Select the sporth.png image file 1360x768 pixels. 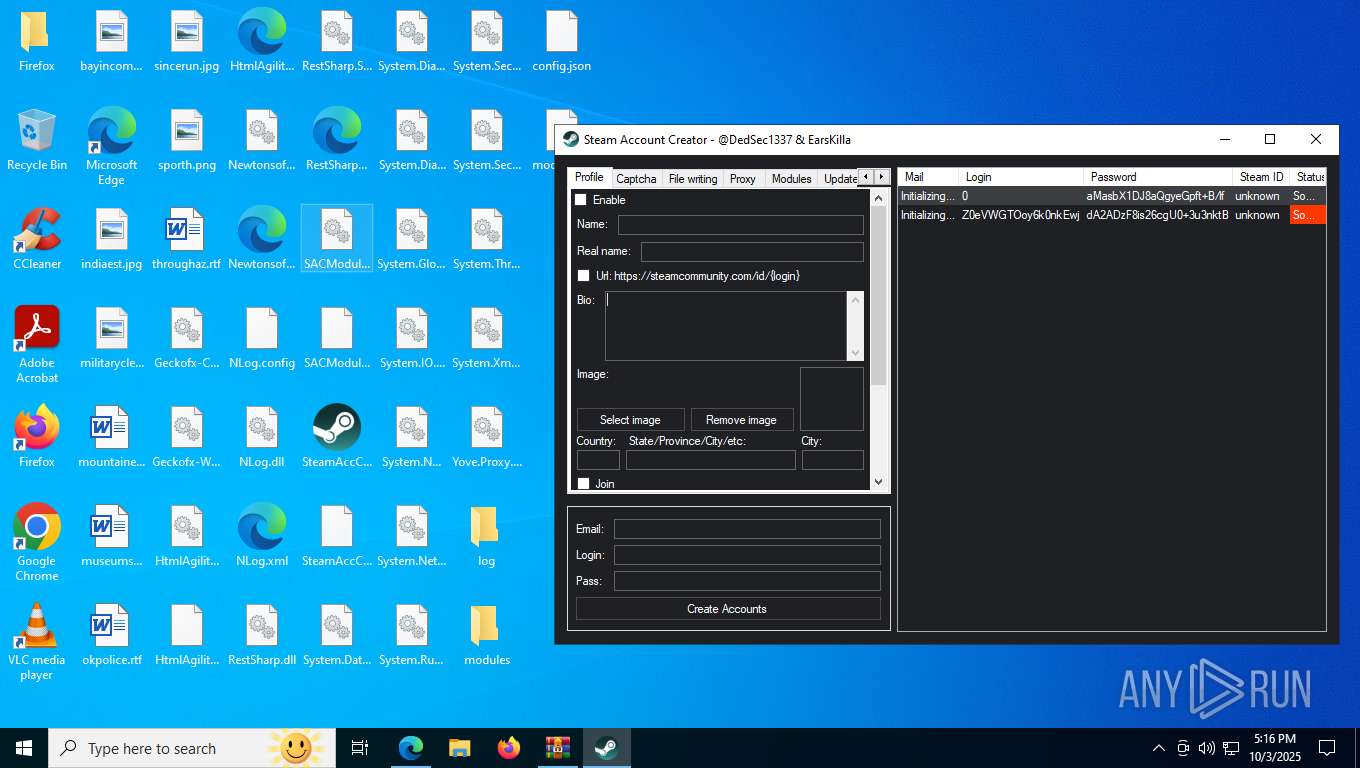coord(187,140)
